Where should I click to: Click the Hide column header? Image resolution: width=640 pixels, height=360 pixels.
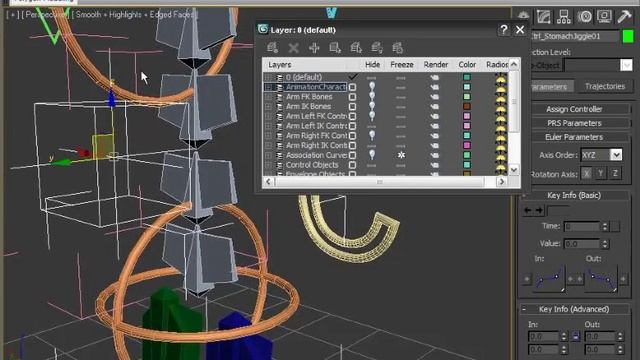372,64
